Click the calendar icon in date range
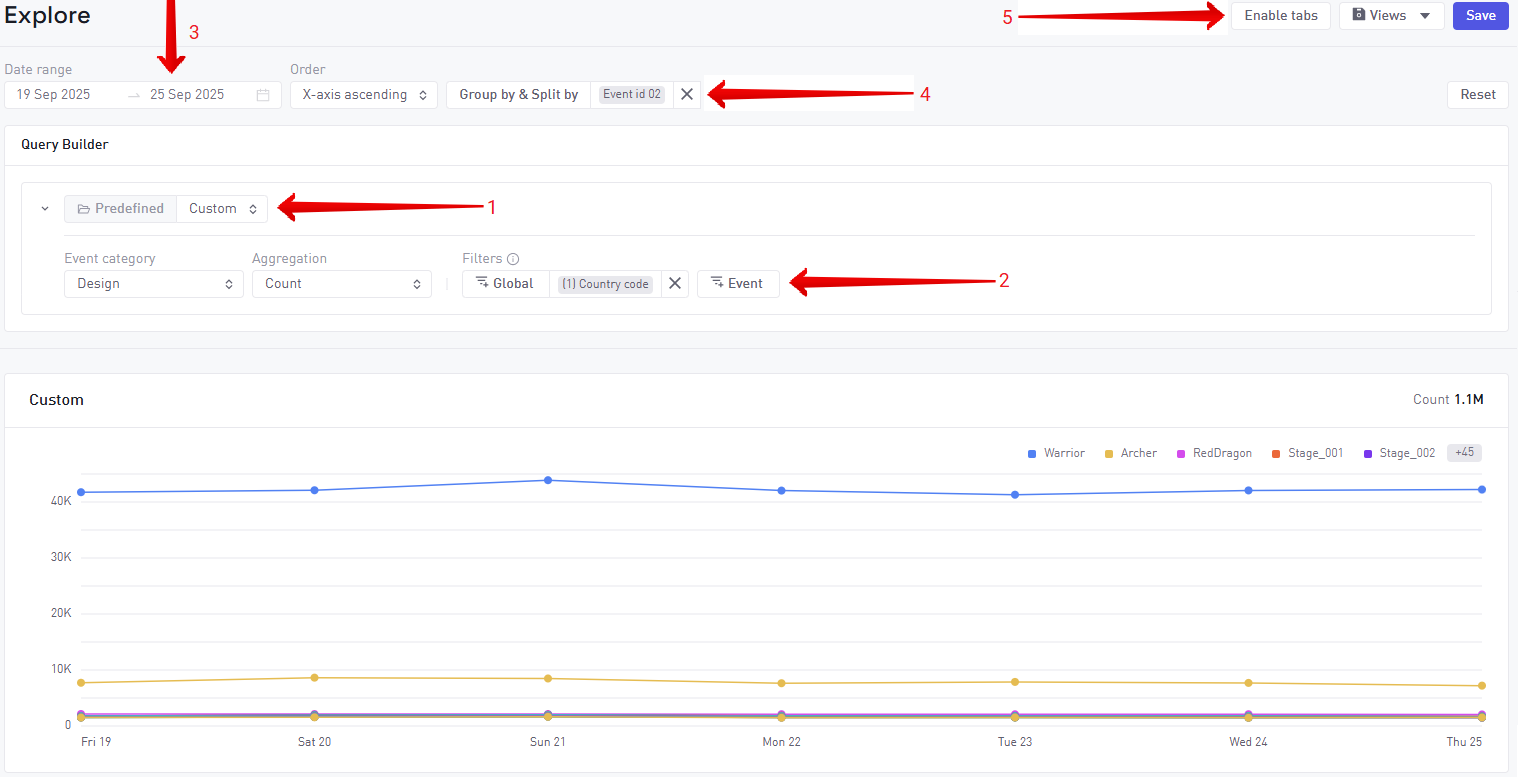This screenshot has width=1518, height=778. [x=263, y=95]
